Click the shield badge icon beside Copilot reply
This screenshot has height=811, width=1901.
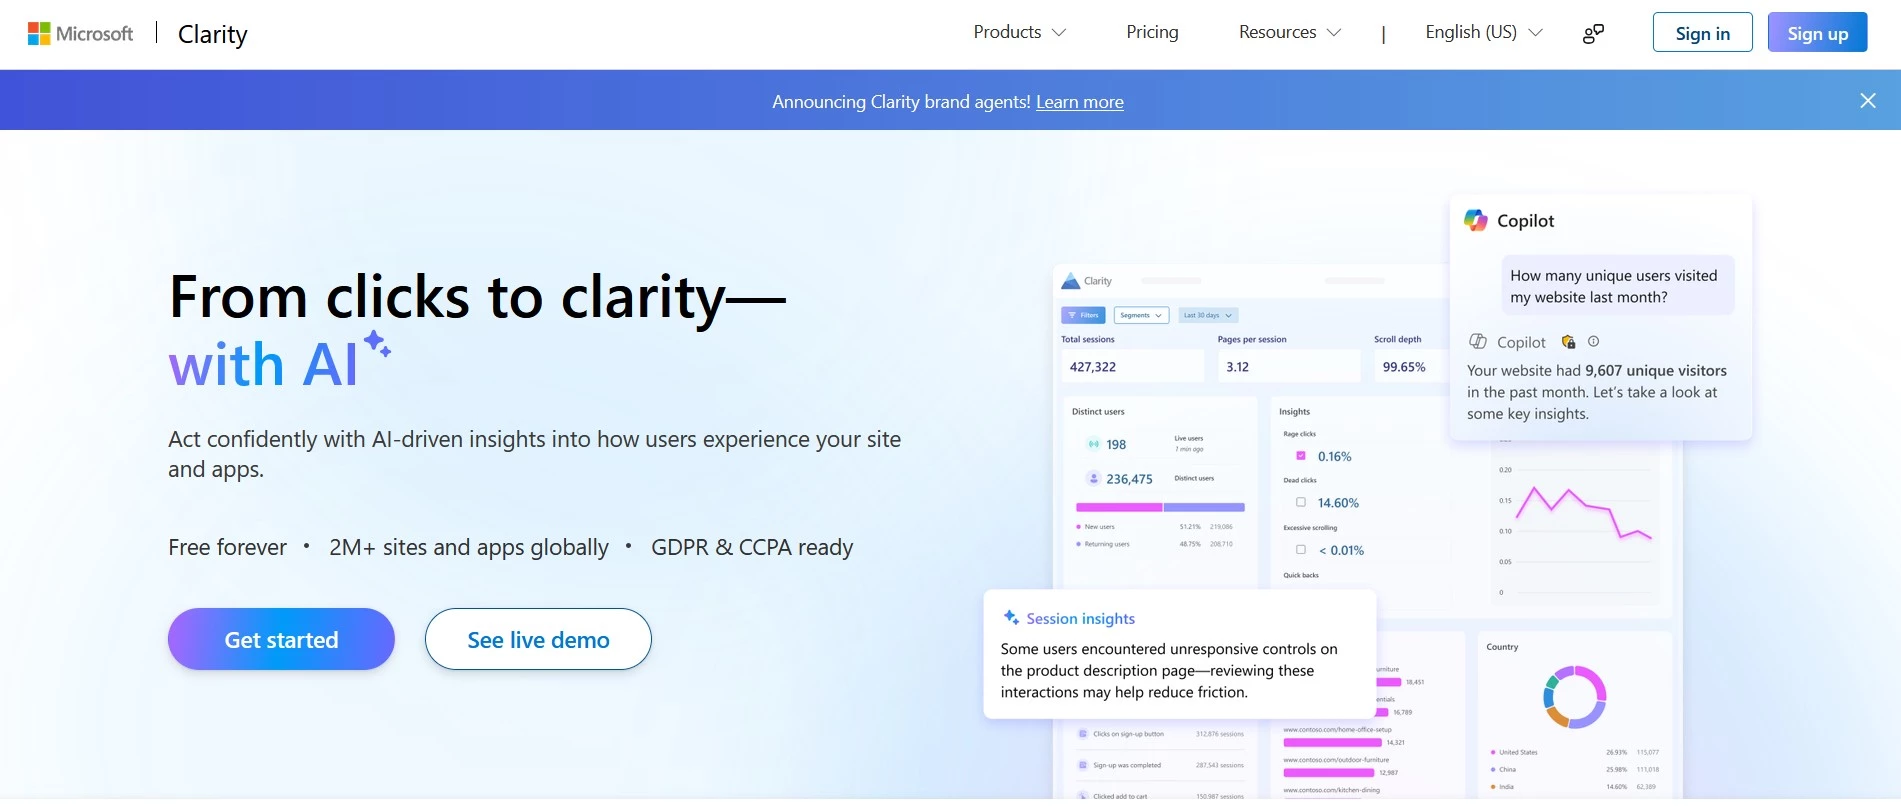[x=1568, y=341]
